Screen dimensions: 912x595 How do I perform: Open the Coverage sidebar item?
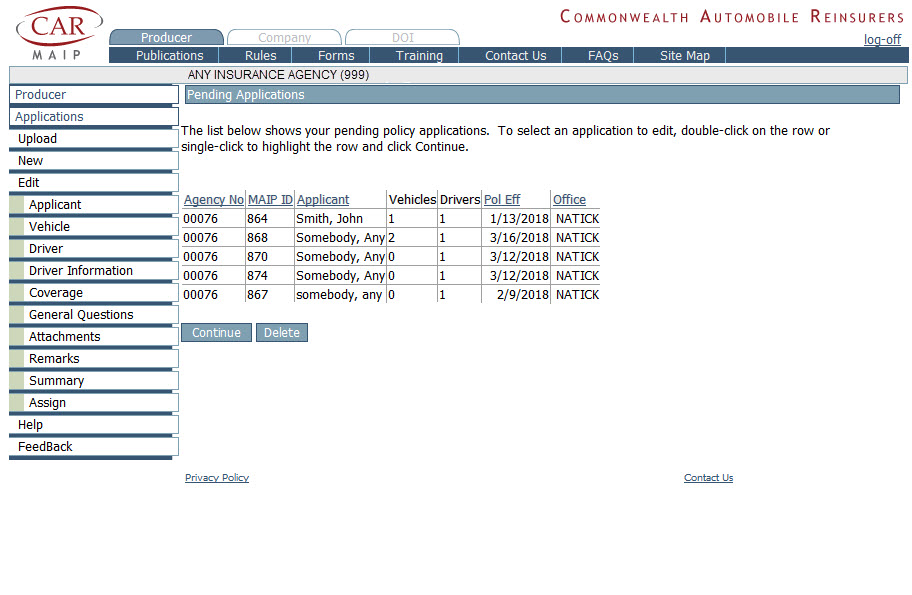[56, 293]
